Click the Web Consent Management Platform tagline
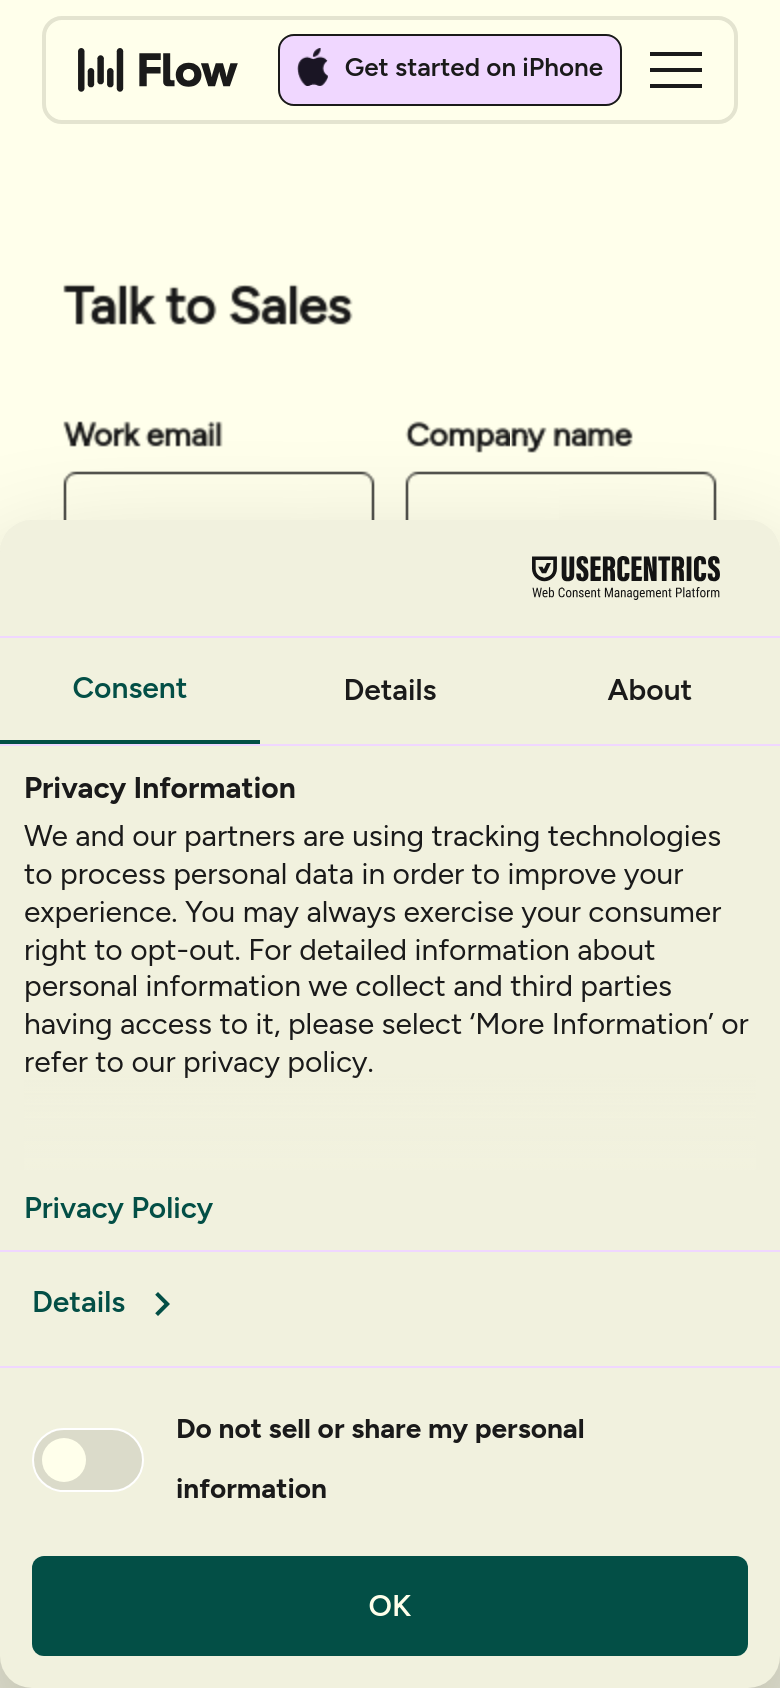This screenshot has width=780, height=1688. (626, 593)
